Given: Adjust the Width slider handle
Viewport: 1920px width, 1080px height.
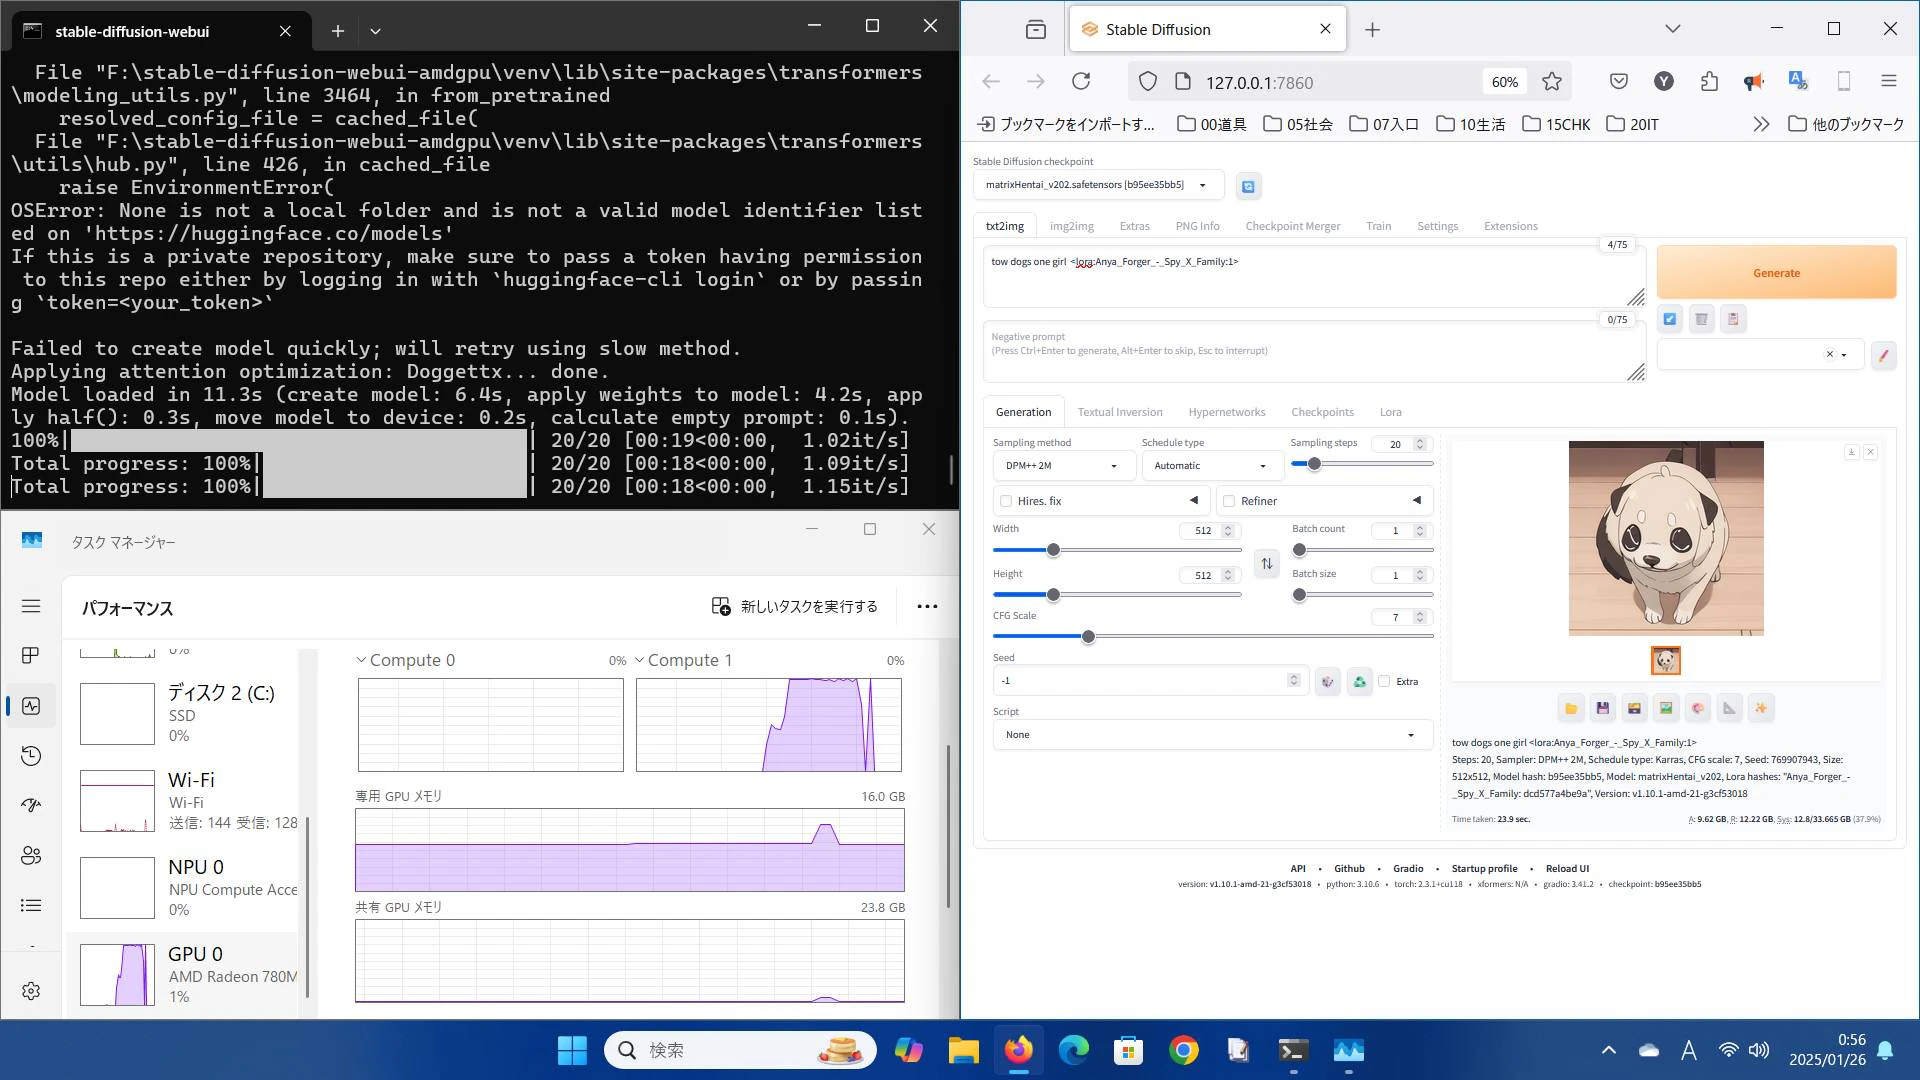Looking at the screenshot, I should pos(1053,551).
